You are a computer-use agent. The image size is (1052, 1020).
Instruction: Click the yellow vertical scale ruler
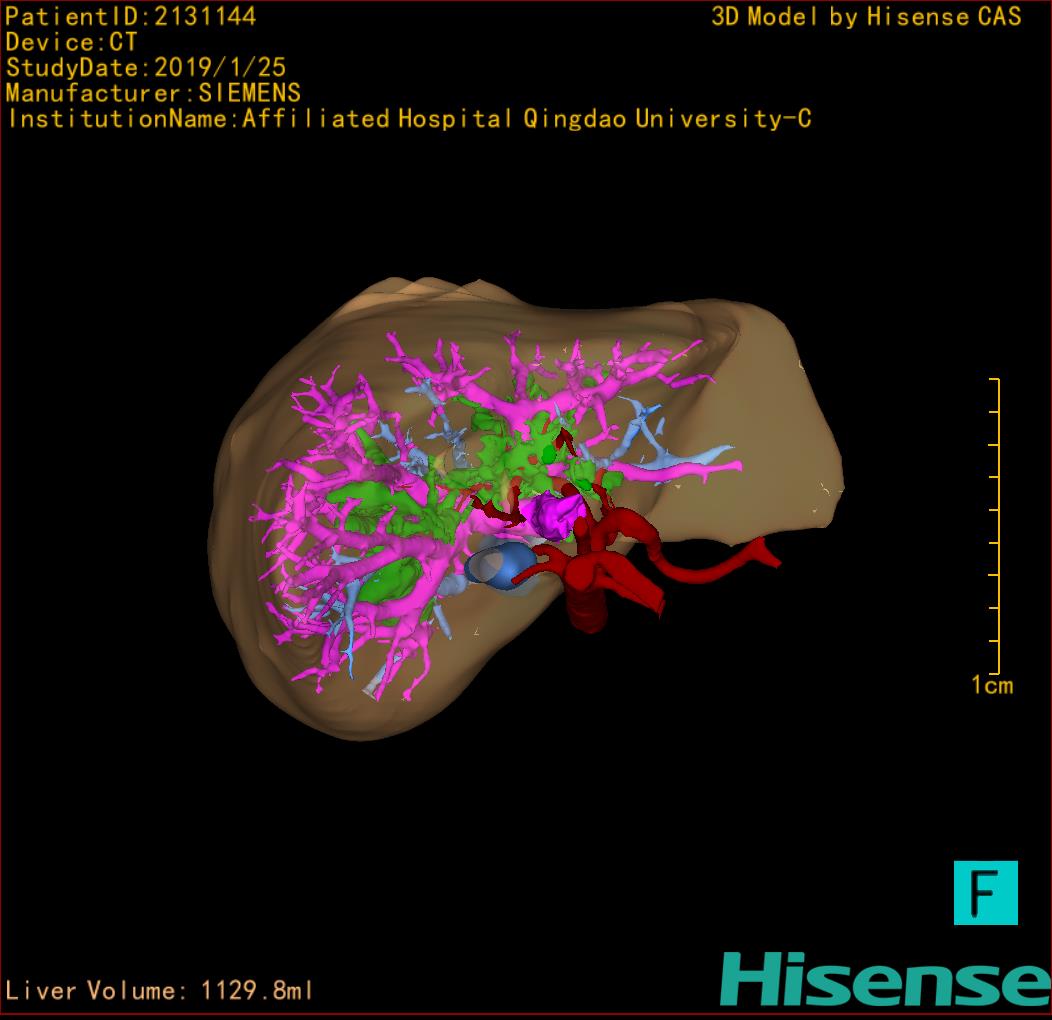996,526
